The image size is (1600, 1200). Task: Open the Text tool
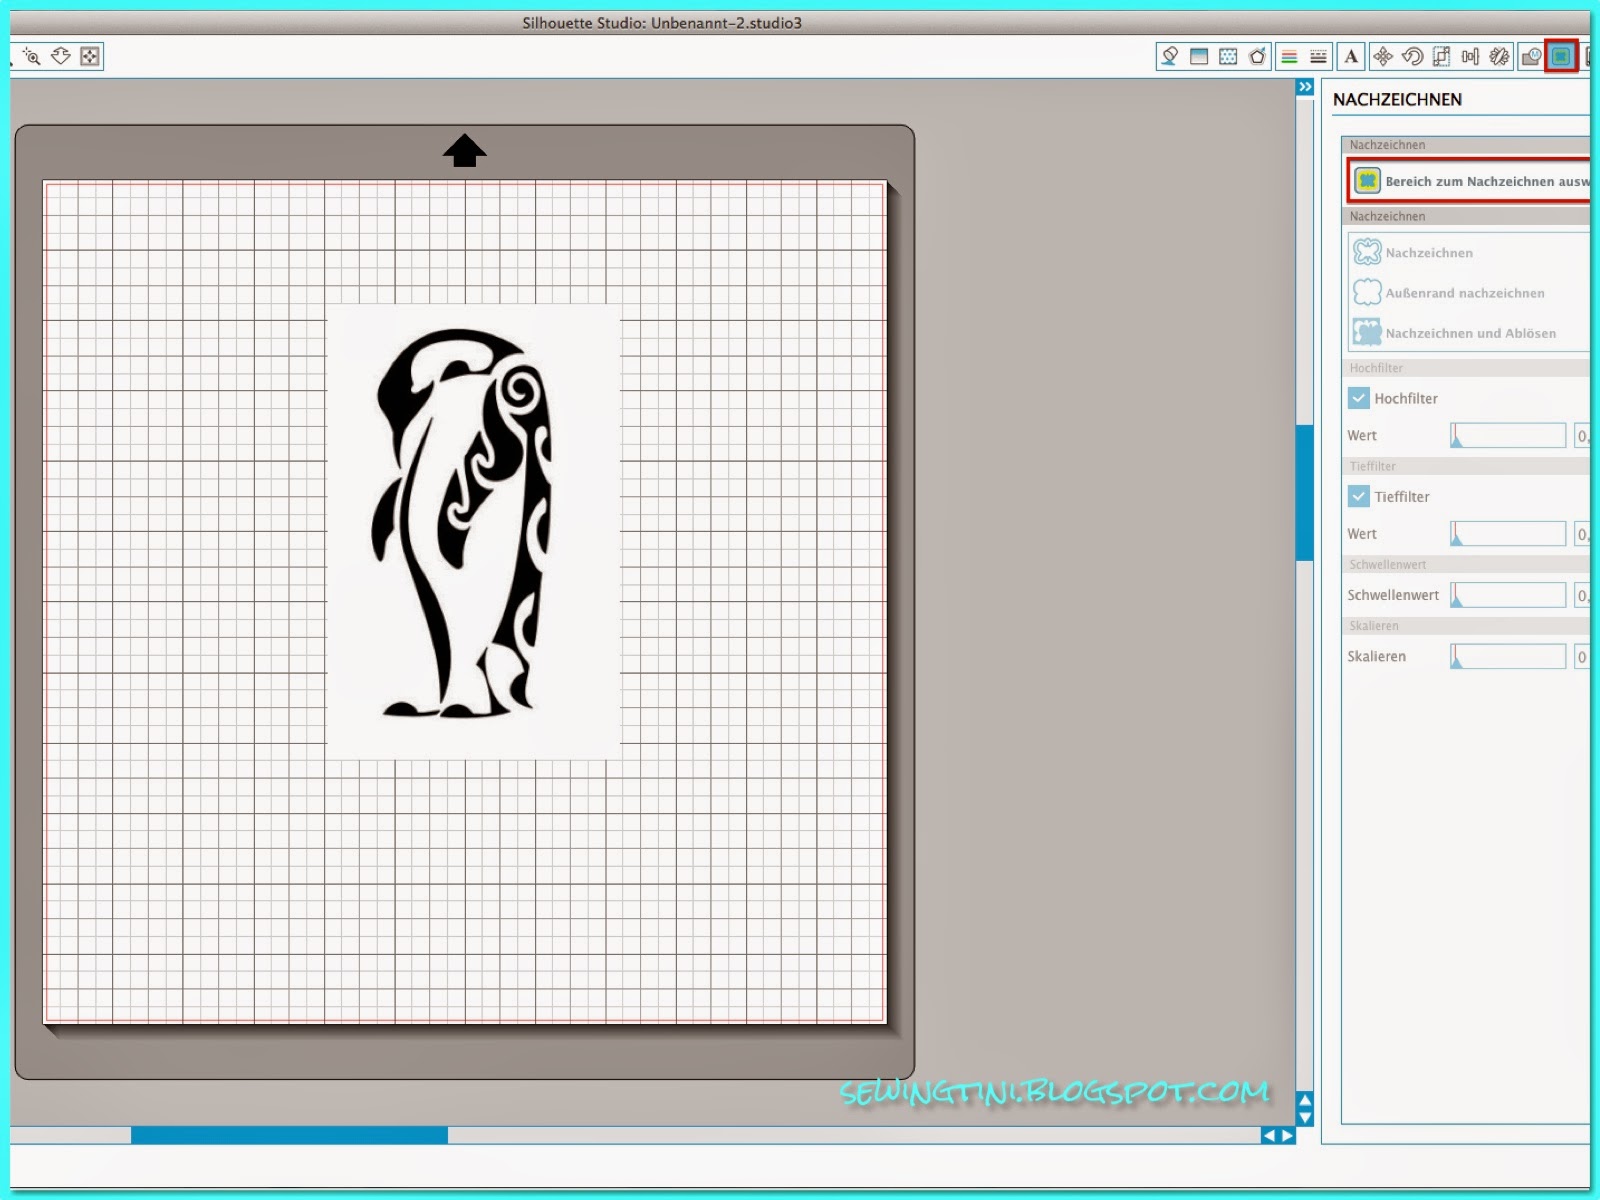tap(1351, 57)
